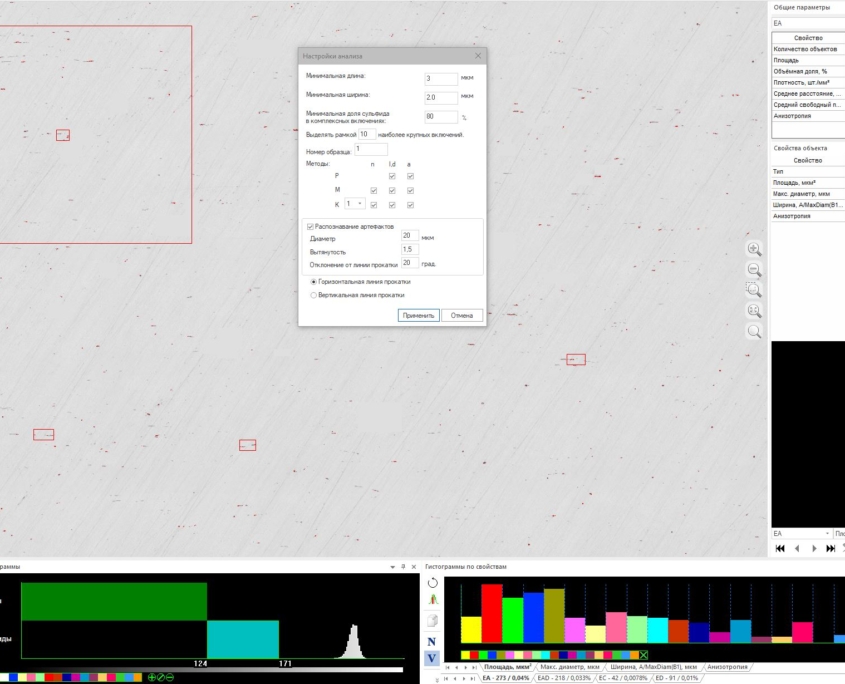Screen dimensions: 845x684
Task: Click the Отмена button
Action: [462, 315]
